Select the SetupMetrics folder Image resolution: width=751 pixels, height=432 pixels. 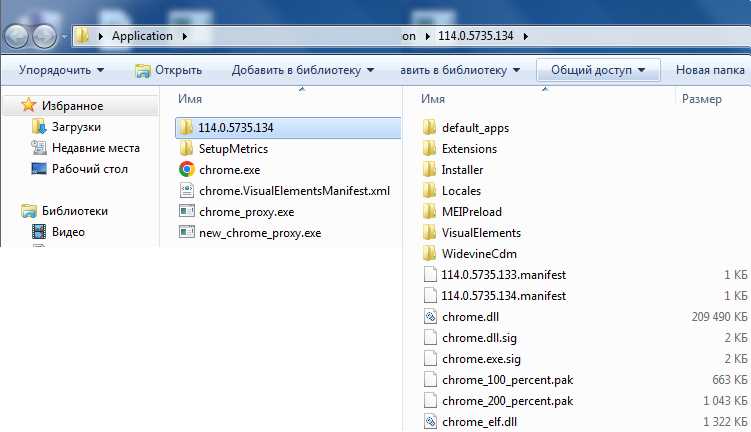click(233, 149)
